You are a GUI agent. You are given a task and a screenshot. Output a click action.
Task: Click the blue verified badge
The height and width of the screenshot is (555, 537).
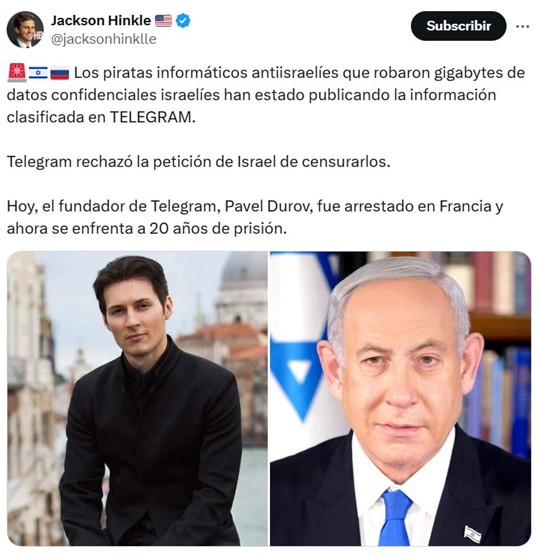pos(183,21)
